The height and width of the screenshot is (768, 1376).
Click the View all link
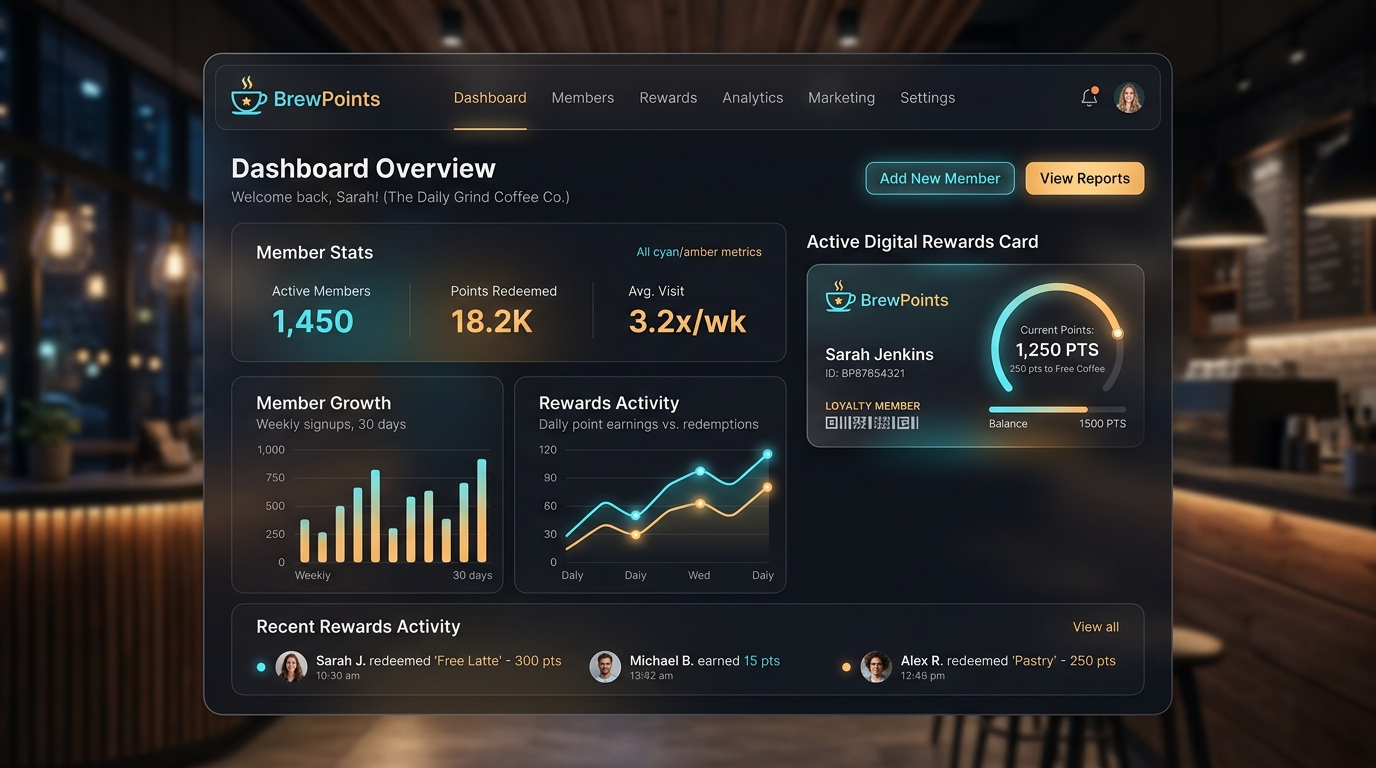point(1096,627)
